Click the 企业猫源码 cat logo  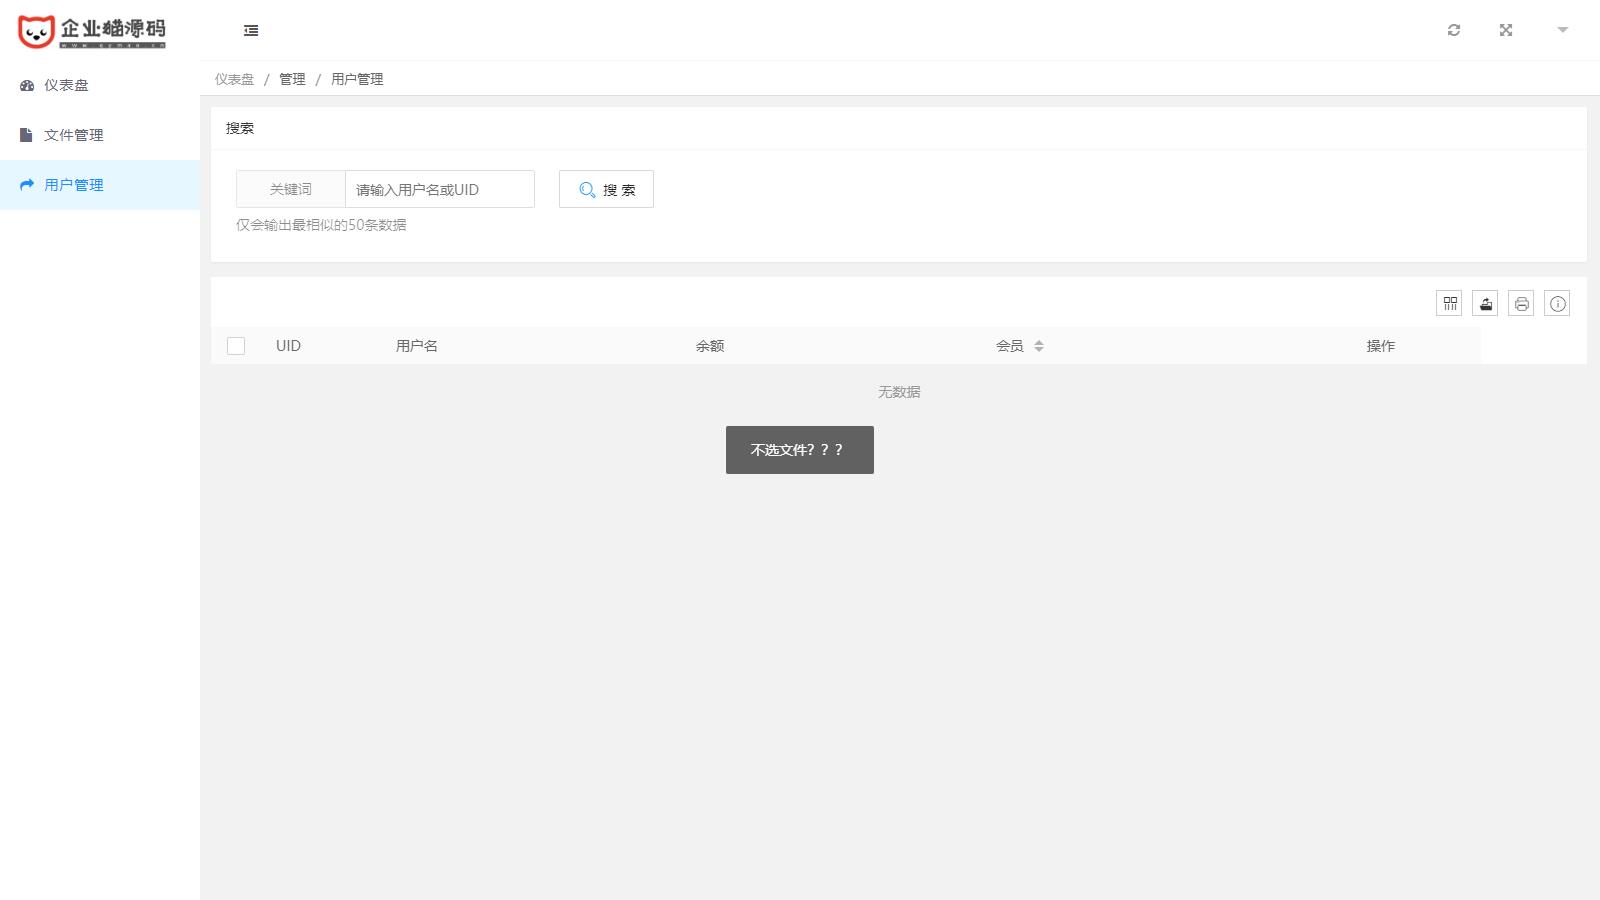click(92, 31)
